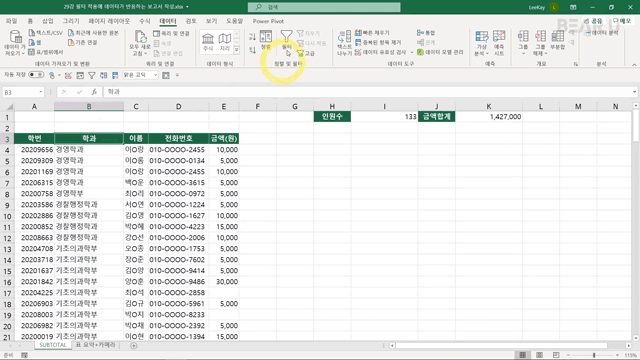Switch to Normal view in status bar
This screenshot has height=360, width=640.
(522, 355)
